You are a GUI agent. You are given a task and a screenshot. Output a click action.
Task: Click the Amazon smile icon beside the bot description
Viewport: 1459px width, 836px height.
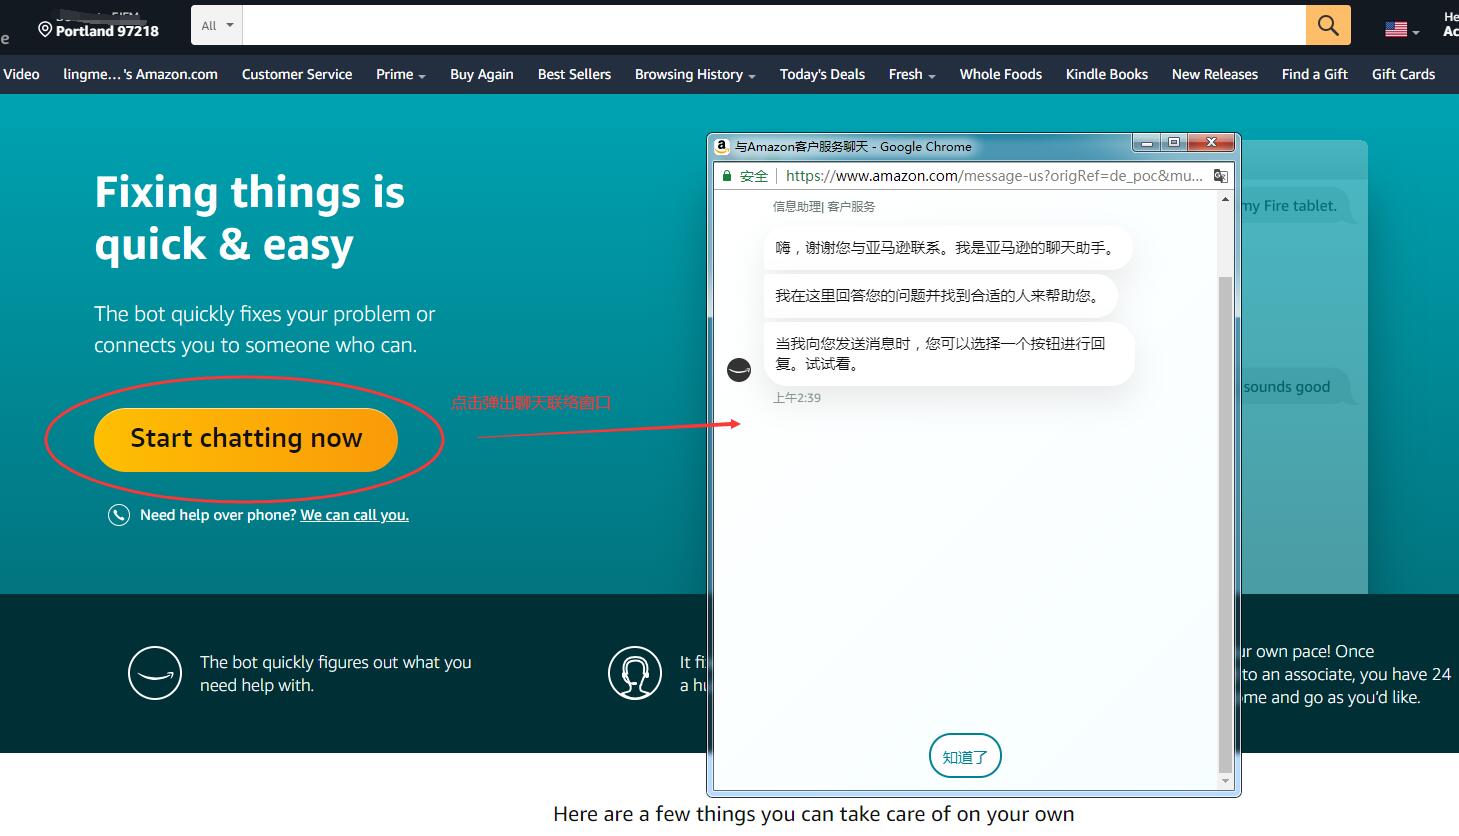[x=153, y=672]
